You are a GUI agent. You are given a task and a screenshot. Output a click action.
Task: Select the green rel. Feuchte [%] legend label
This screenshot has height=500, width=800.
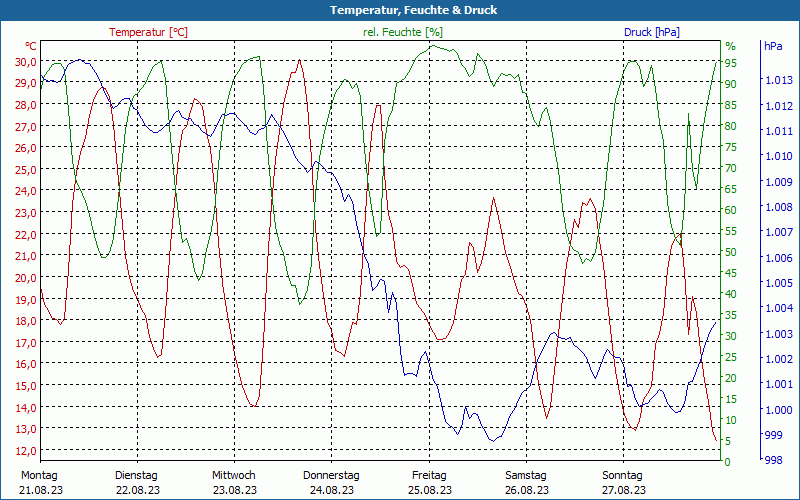pos(402,32)
